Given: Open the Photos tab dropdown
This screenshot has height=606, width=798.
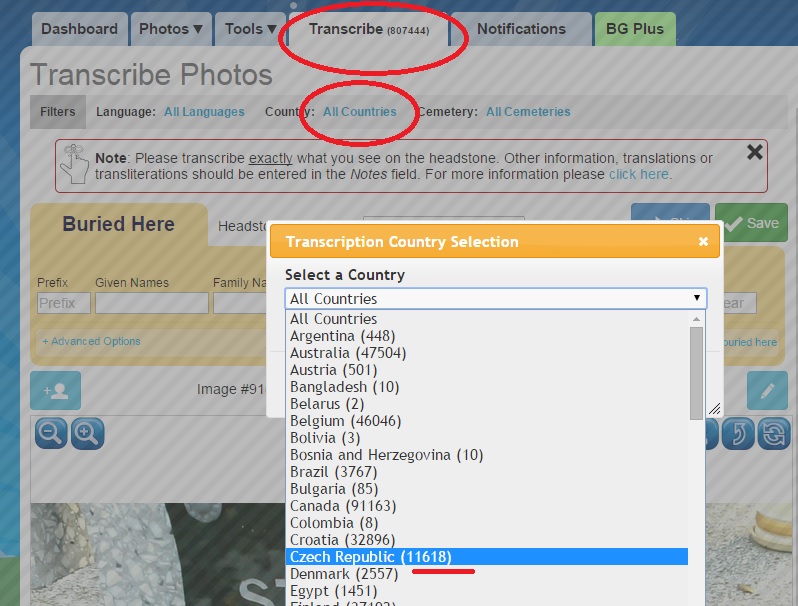Looking at the screenshot, I should point(170,29).
